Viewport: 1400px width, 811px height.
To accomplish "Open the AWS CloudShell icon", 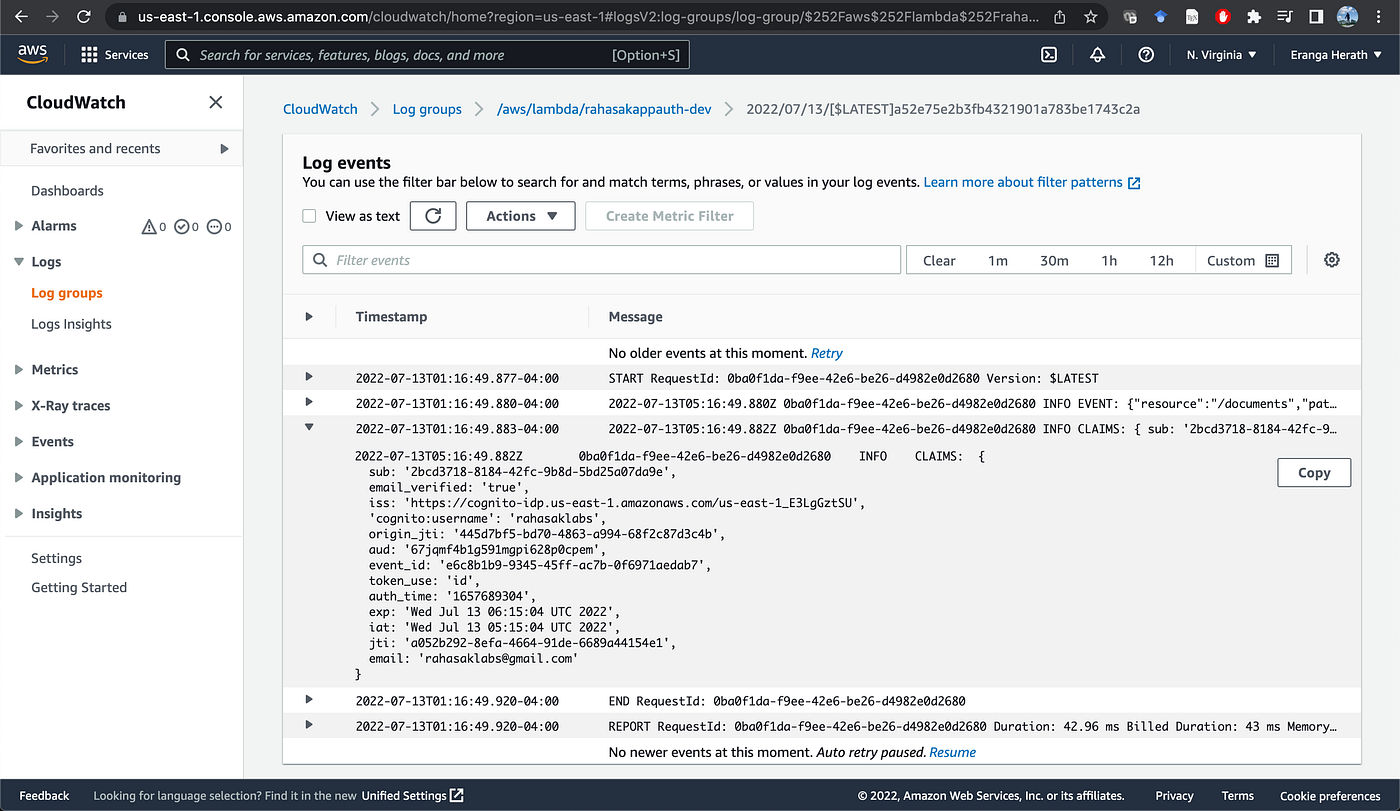I will pyautogui.click(x=1049, y=55).
